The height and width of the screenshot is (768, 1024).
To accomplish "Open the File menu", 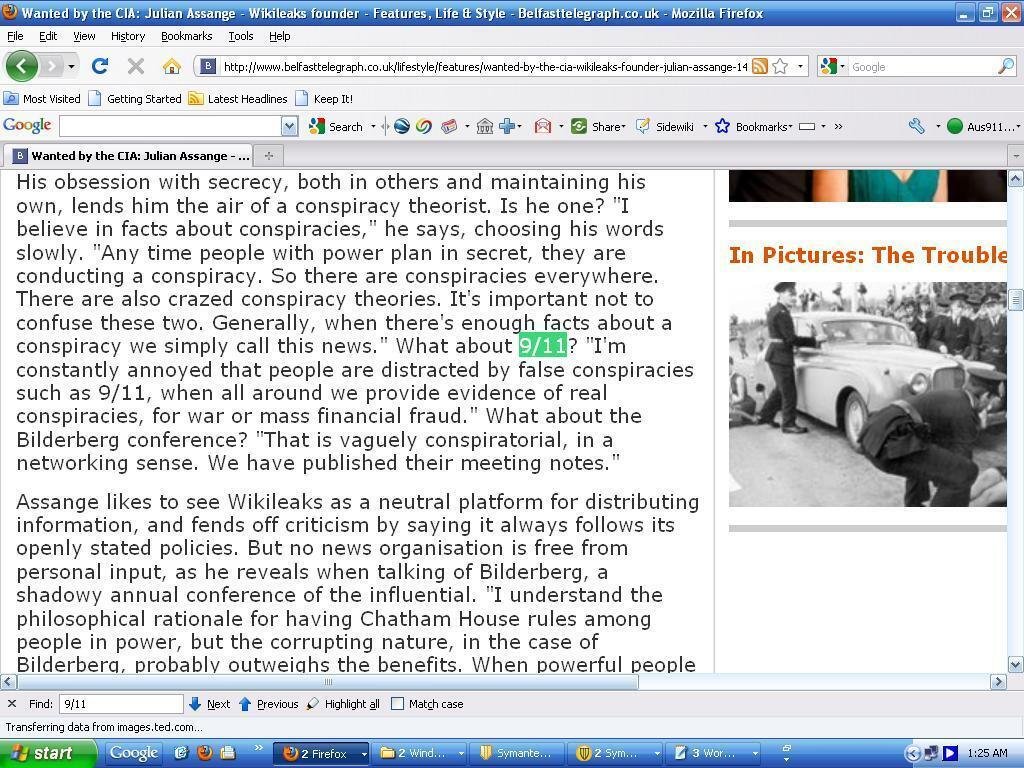I will coord(14,36).
